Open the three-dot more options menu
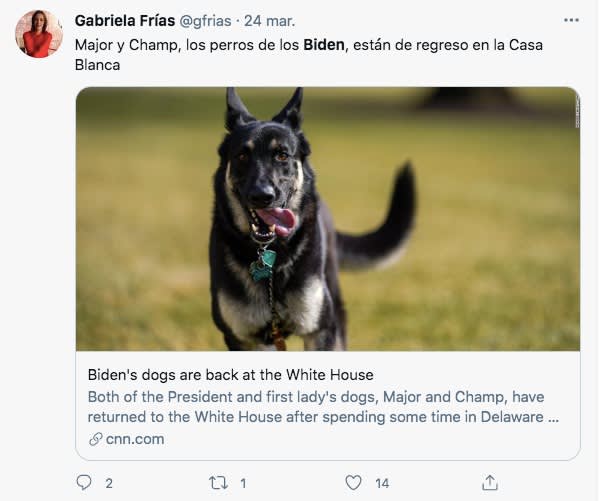Viewport: 601px width, 501px height. tap(571, 19)
